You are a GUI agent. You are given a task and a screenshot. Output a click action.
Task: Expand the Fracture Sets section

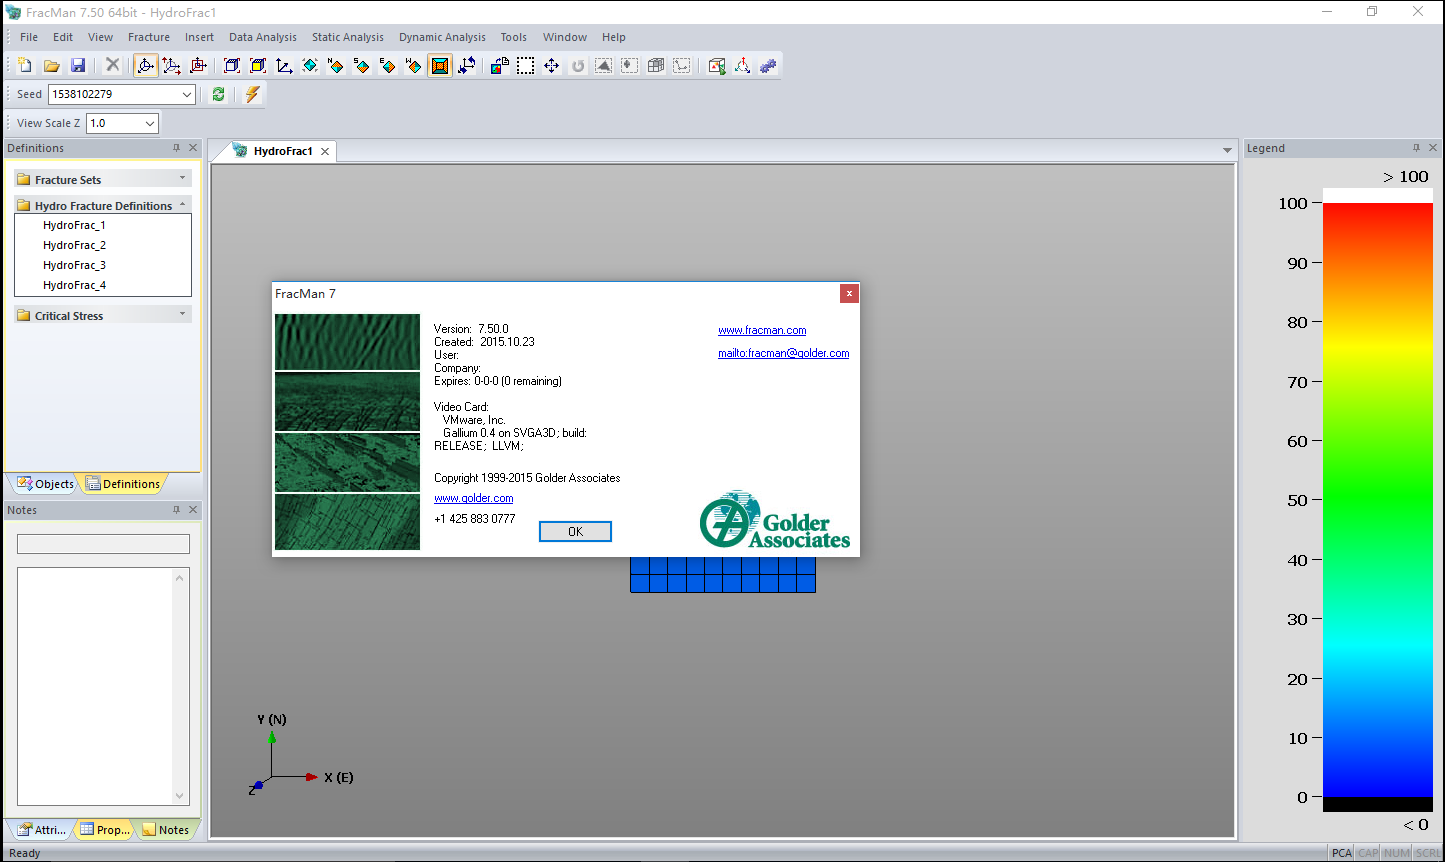tap(182, 178)
